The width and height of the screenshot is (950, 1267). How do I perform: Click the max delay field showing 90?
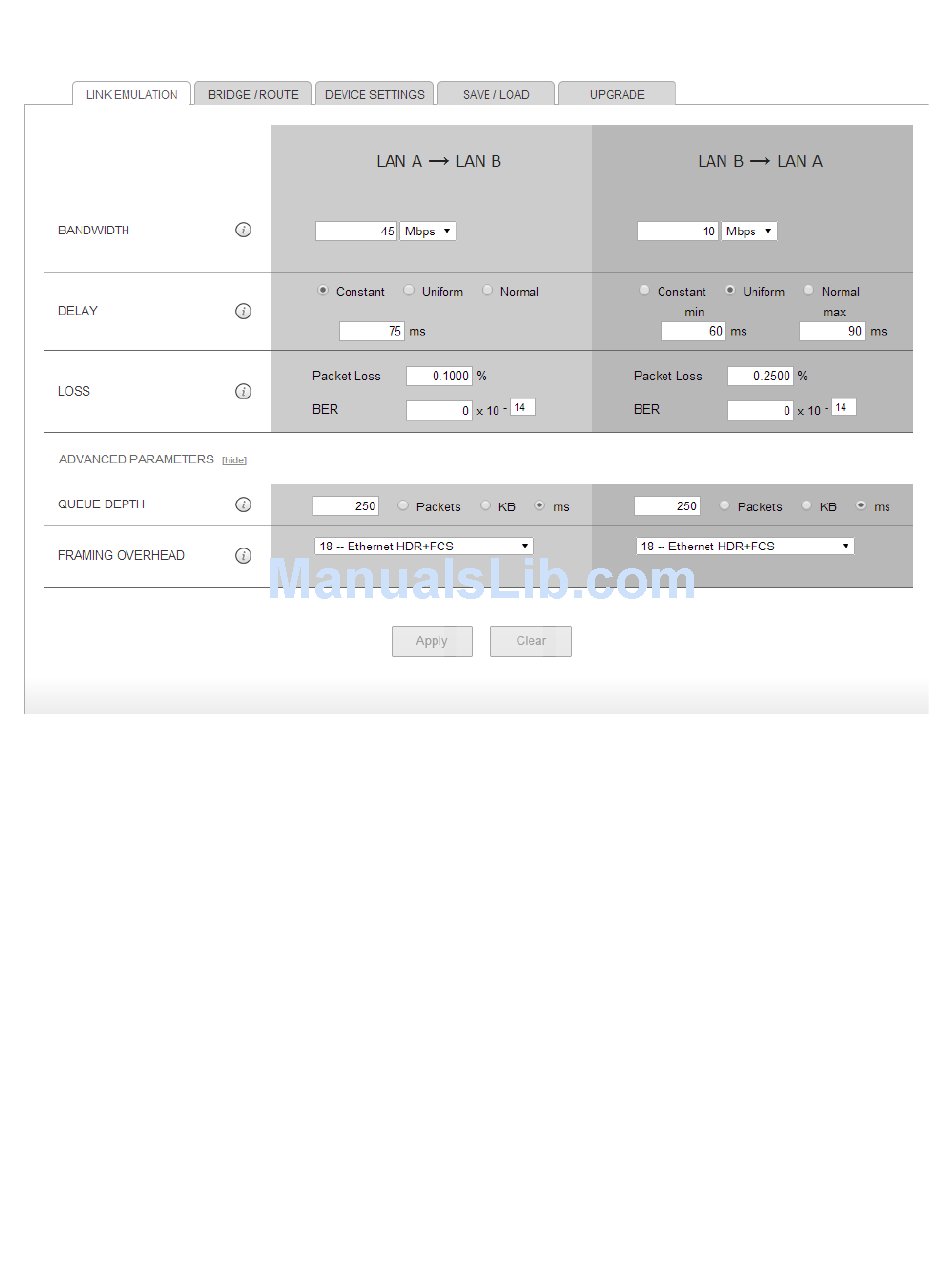click(832, 331)
